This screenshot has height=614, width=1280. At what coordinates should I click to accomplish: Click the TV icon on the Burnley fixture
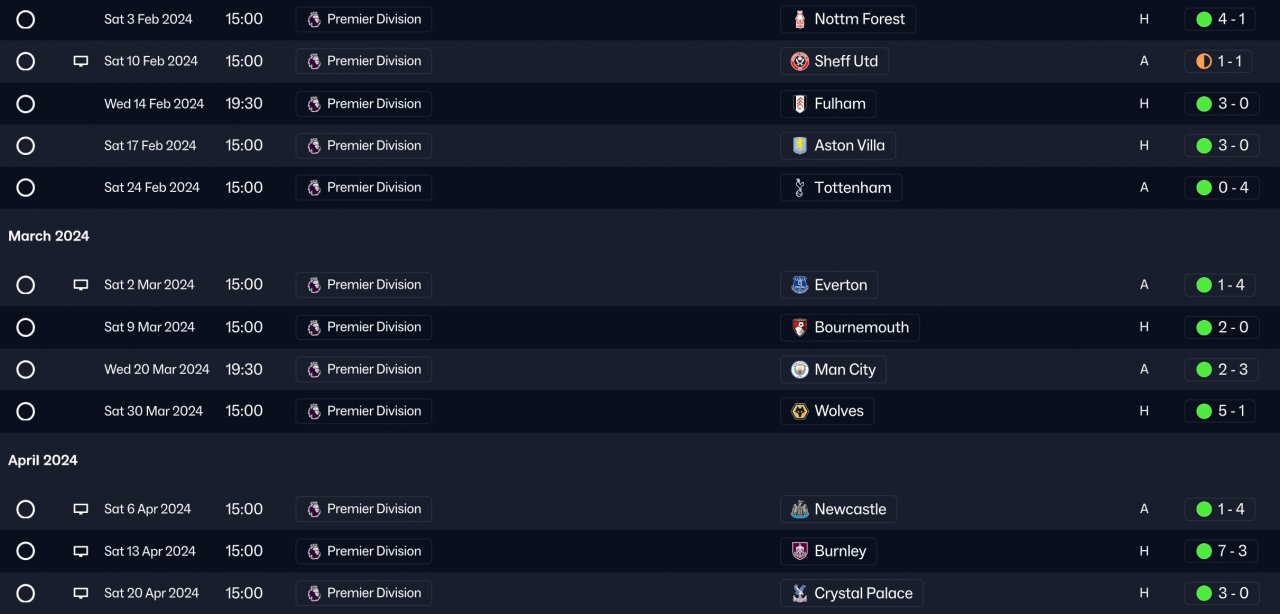(x=81, y=551)
